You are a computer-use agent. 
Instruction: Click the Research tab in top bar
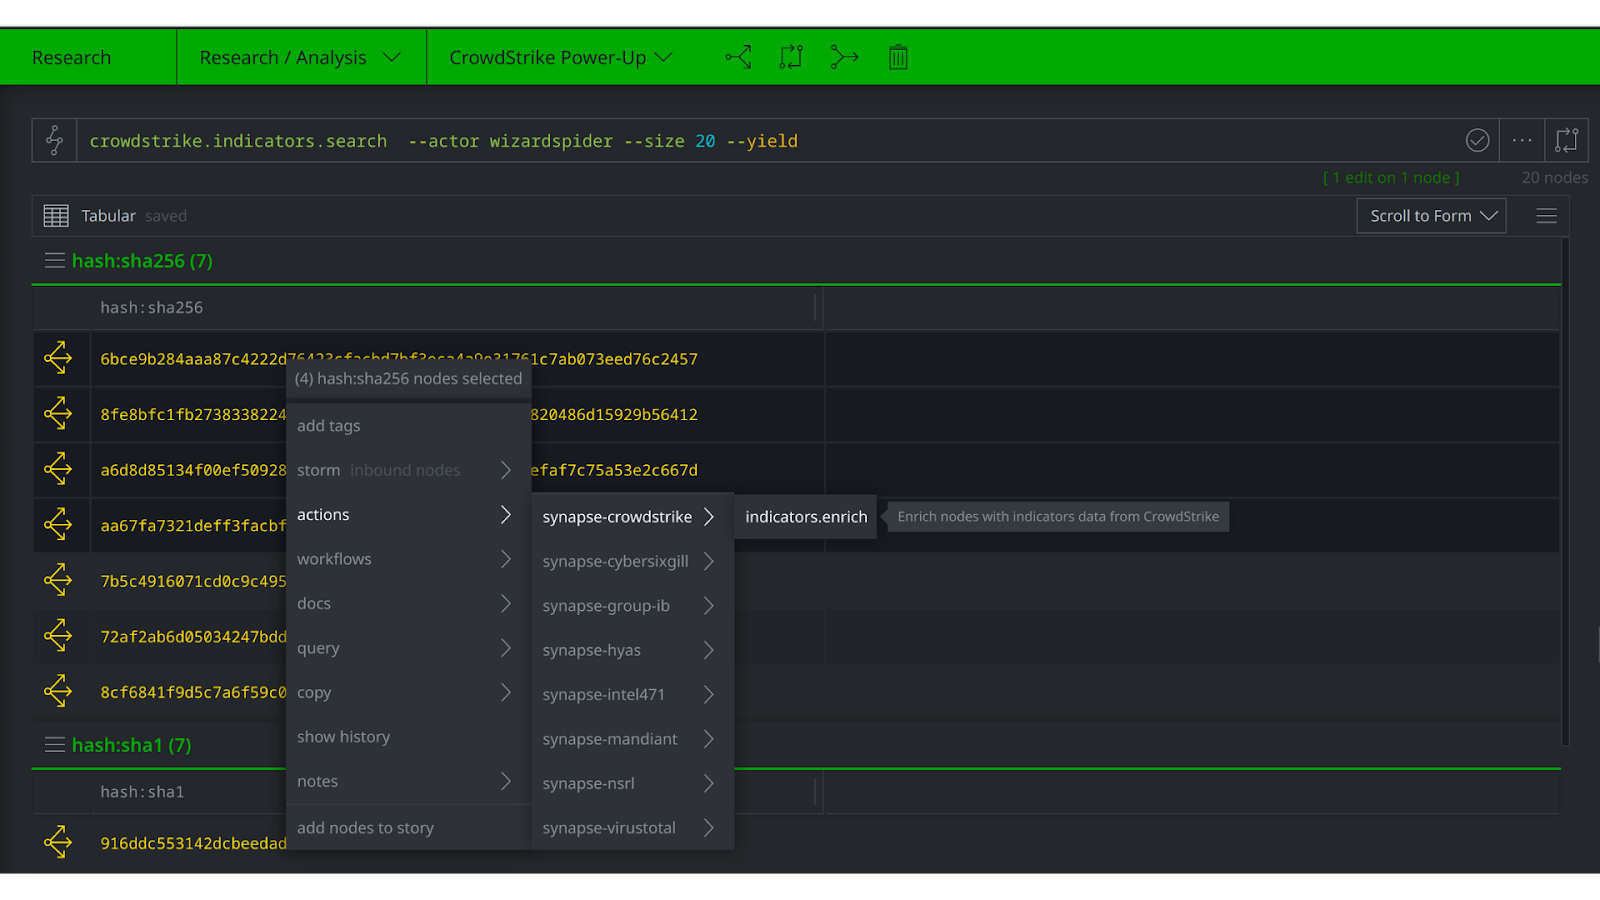[71, 57]
